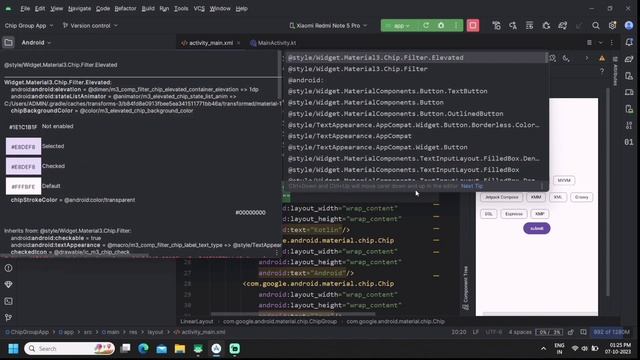Open the Notifications bell panel
Screen dimensions: 640x360
629,42
